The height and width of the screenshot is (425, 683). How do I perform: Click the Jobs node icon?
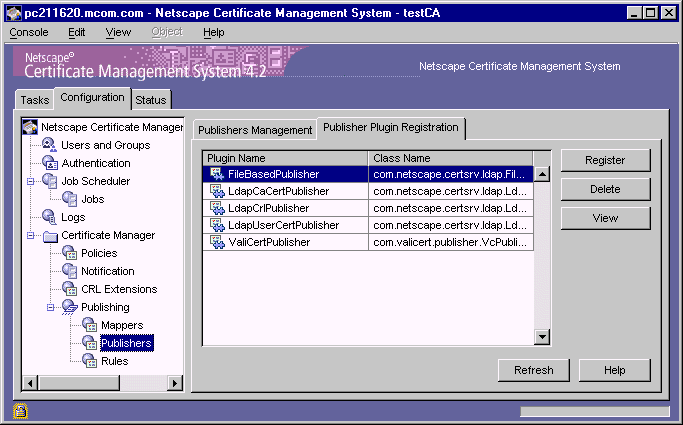click(x=70, y=199)
